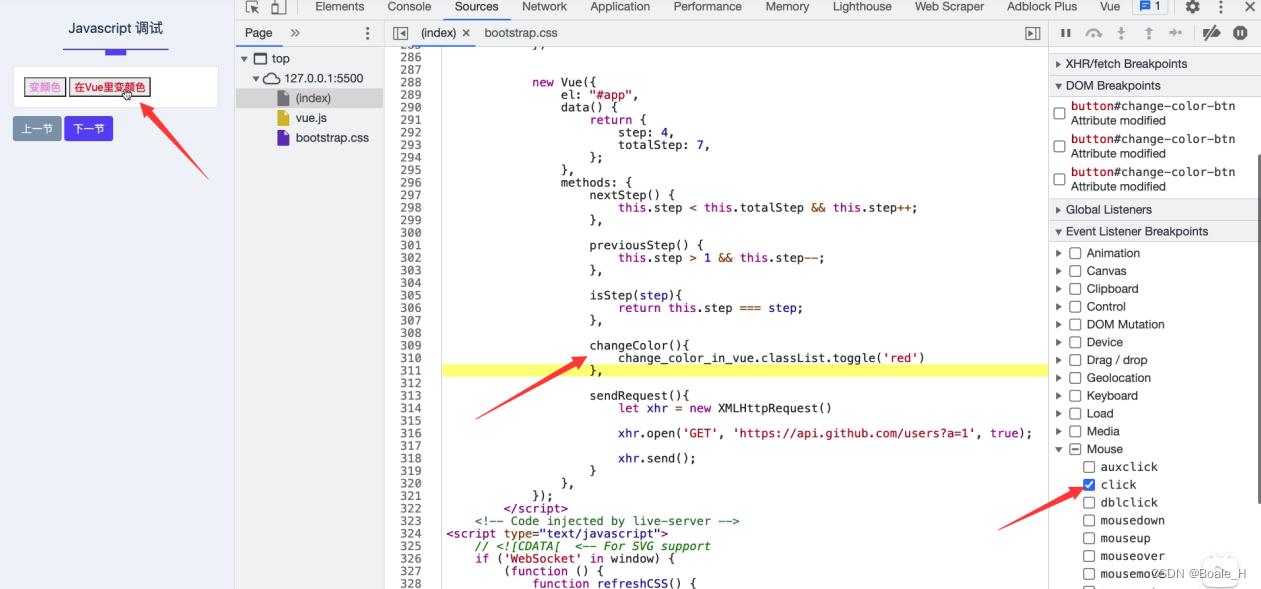Expand the Global Listeners section

click(x=1059, y=210)
